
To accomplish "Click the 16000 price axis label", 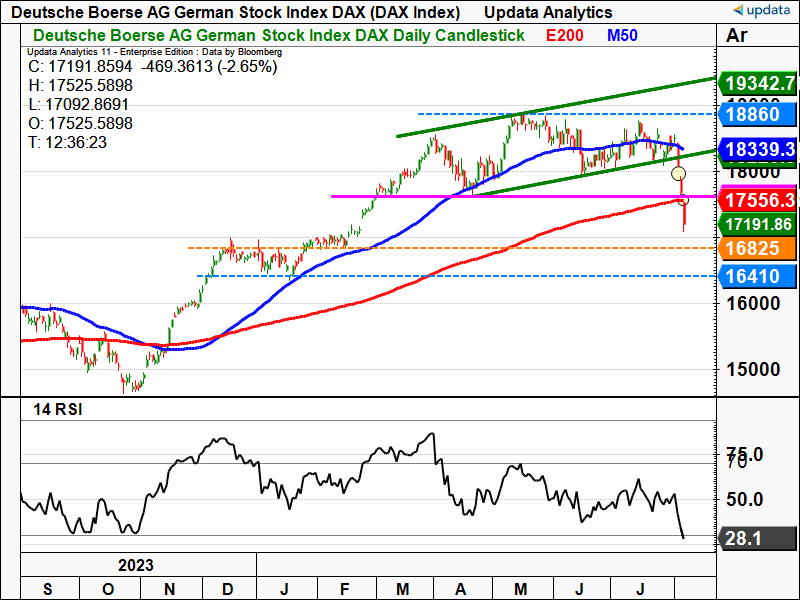I will tap(754, 304).
